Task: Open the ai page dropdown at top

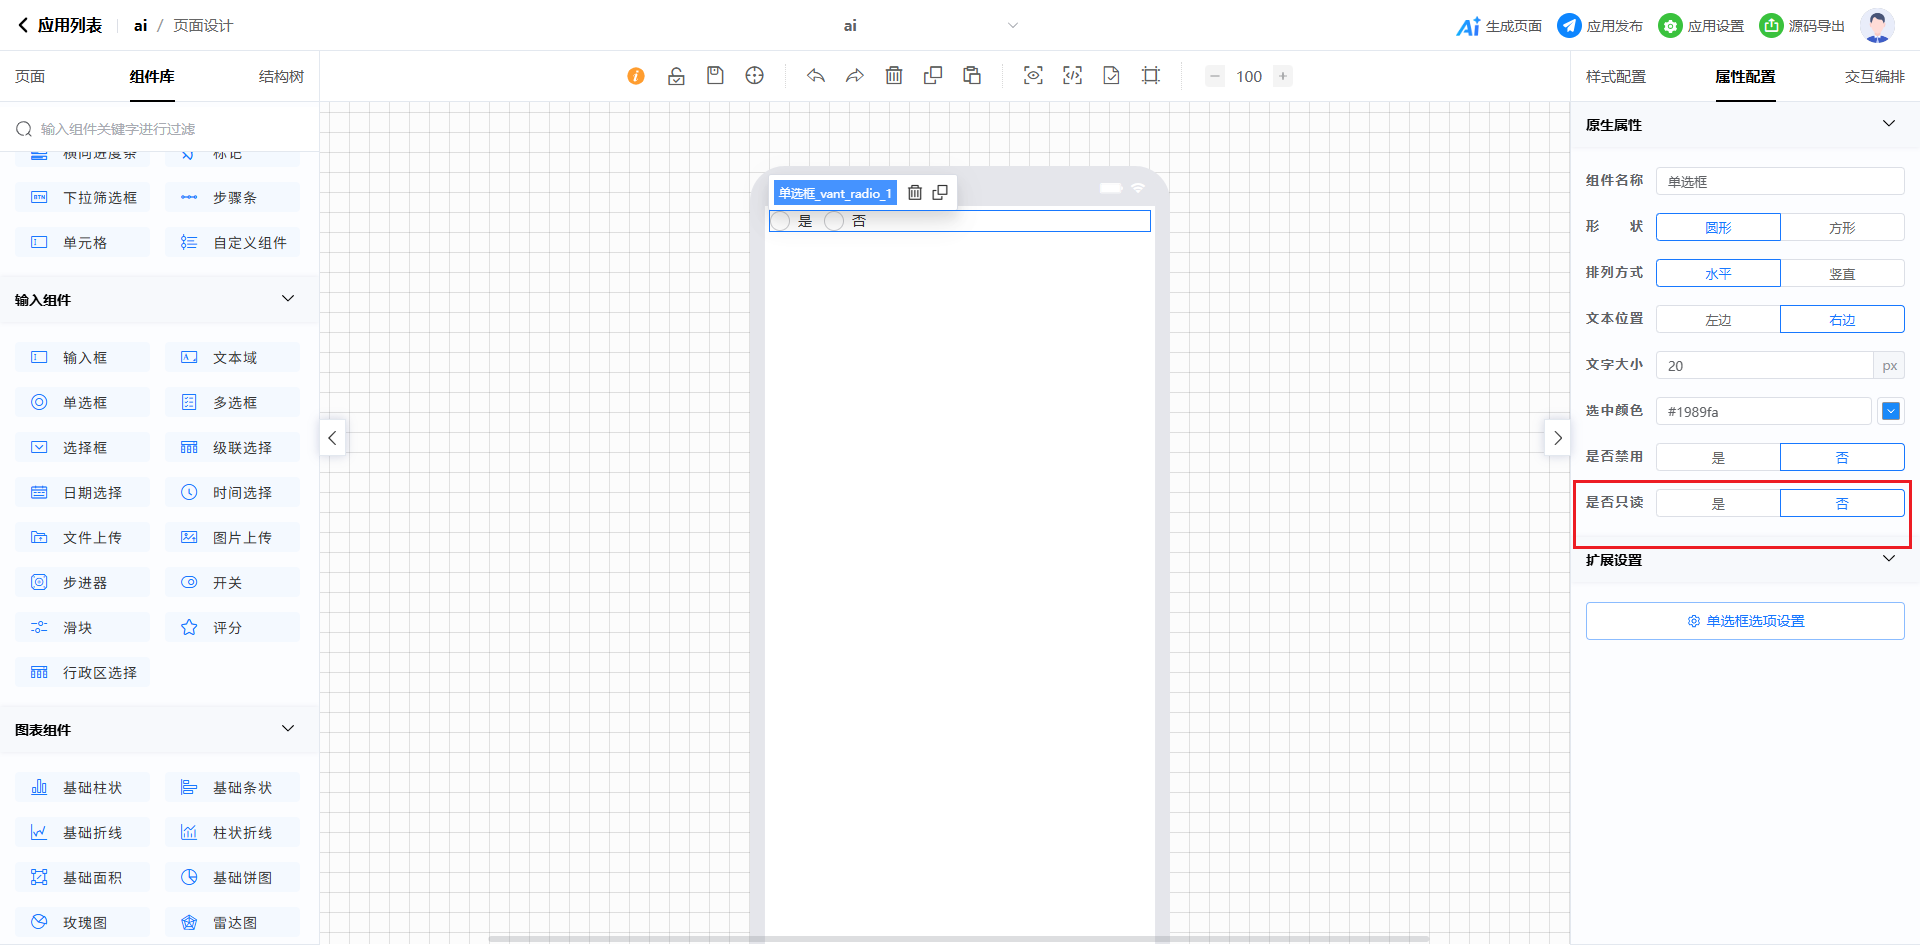Action: click(x=1012, y=26)
